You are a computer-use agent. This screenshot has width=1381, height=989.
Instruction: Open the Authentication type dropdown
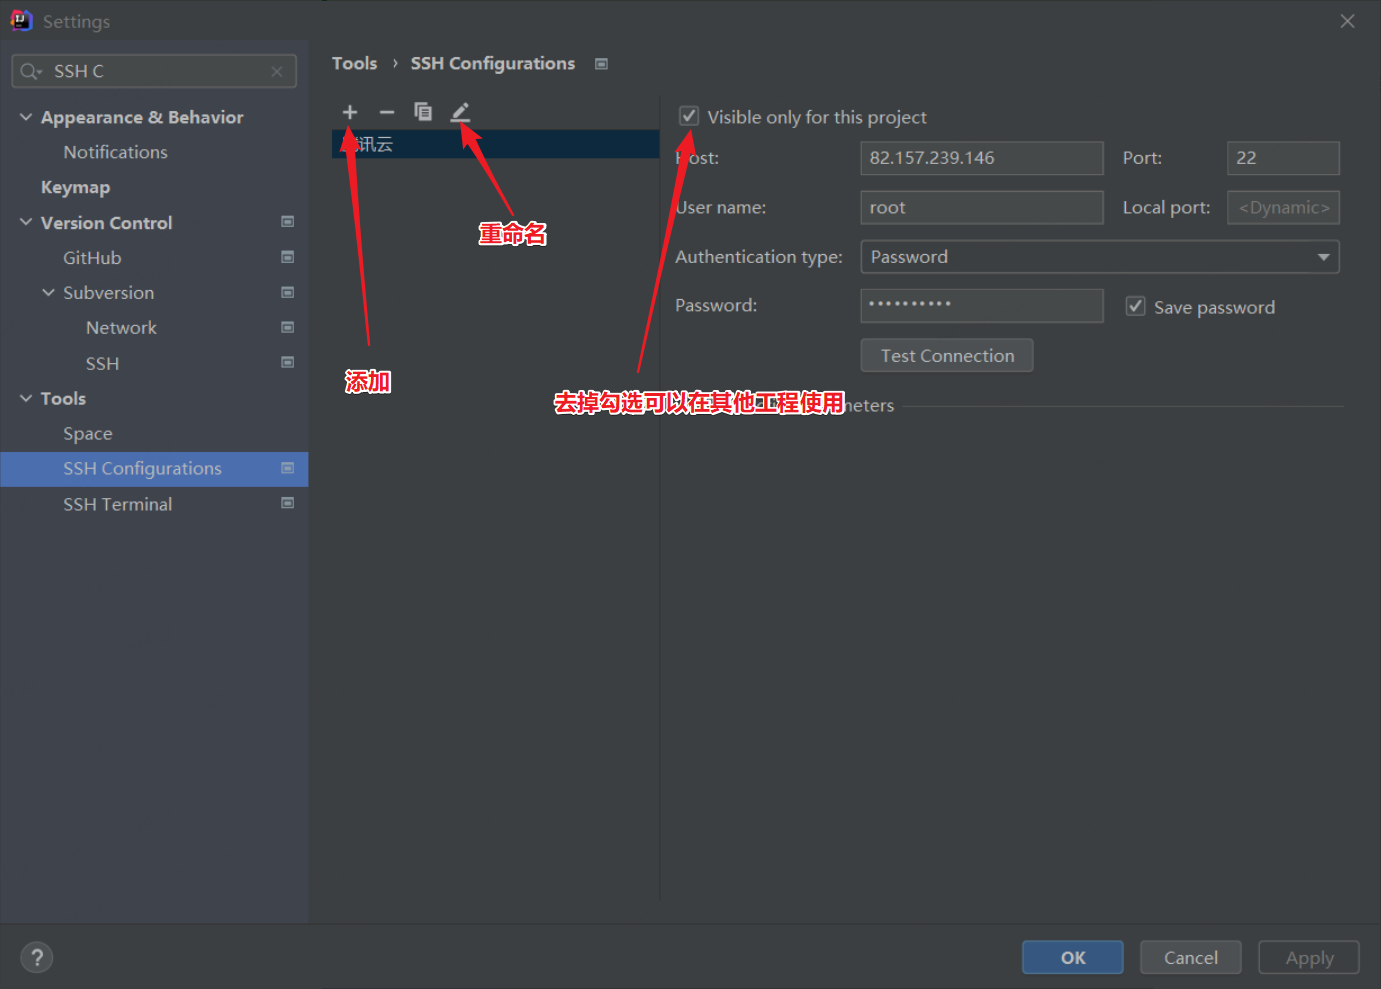coord(1099,257)
